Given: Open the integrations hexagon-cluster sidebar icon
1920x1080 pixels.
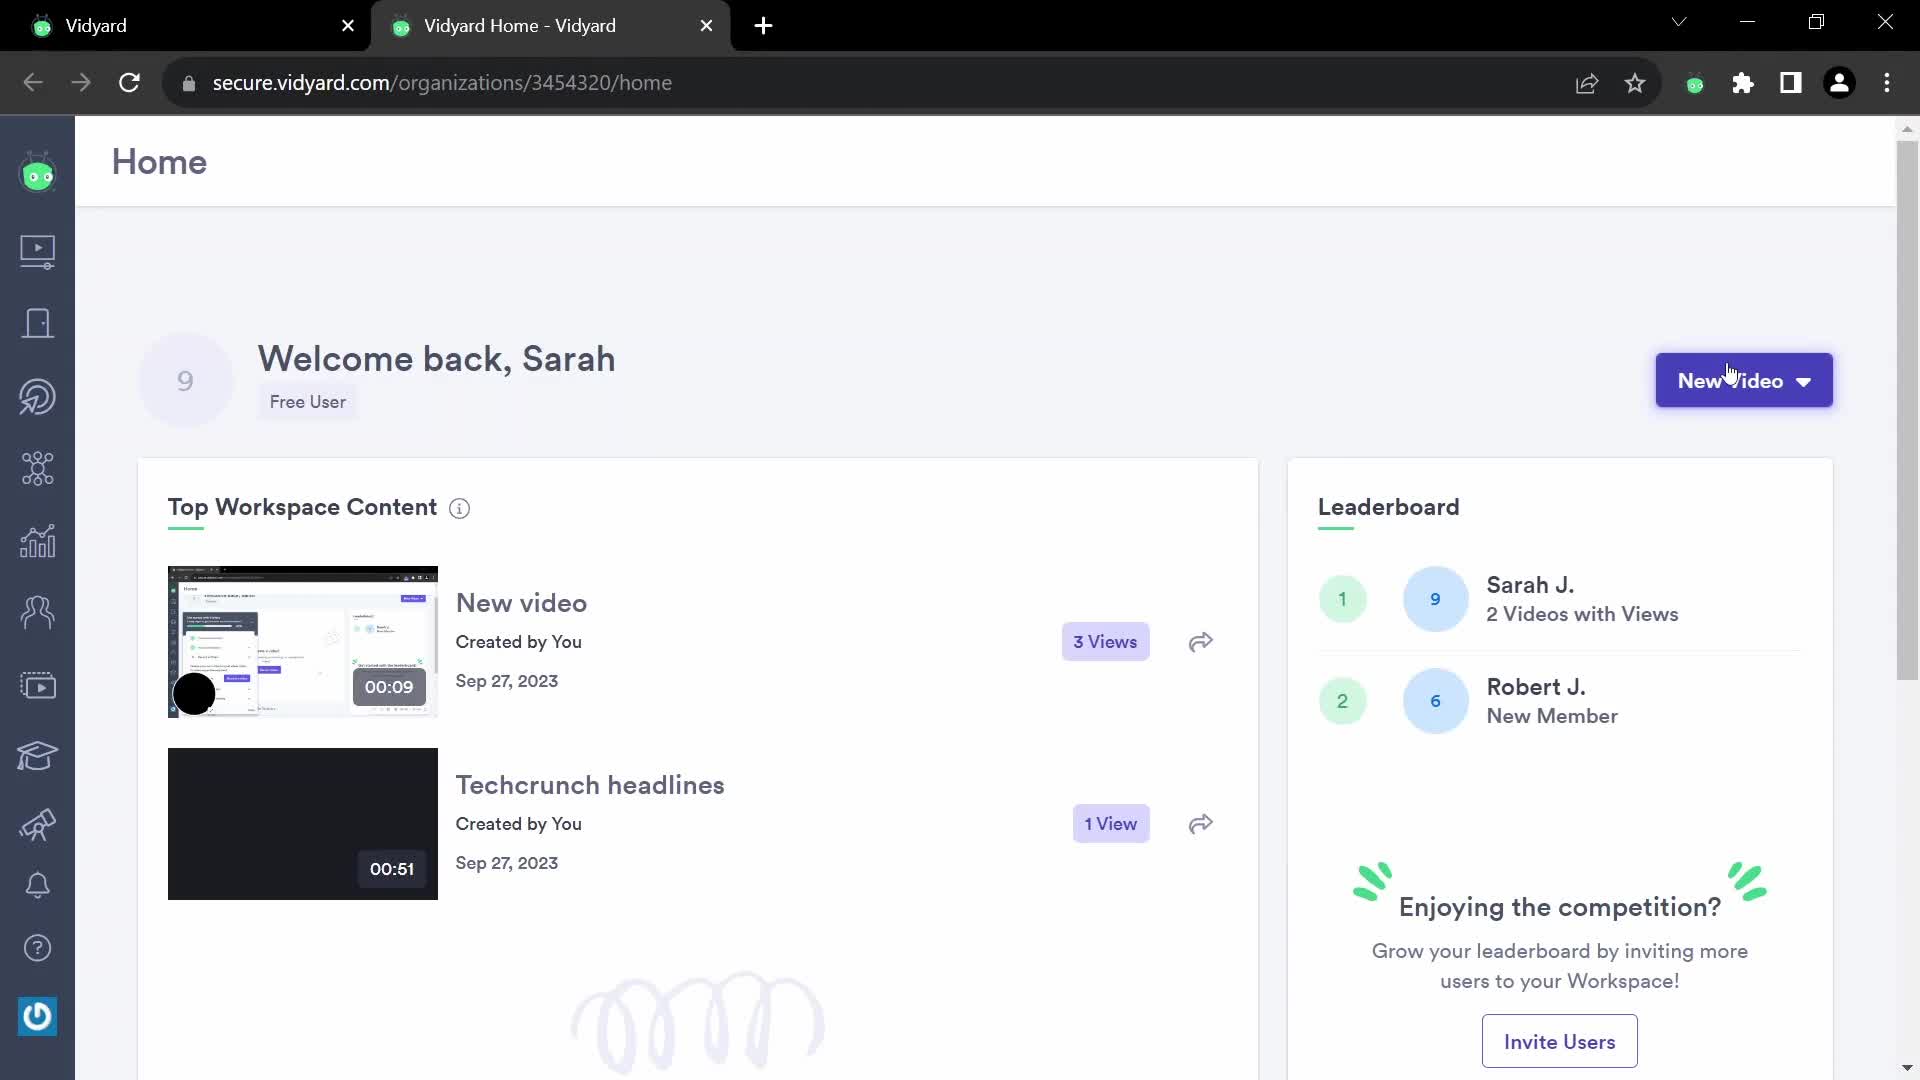Looking at the screenshot, I should click(x=38, y=468).
